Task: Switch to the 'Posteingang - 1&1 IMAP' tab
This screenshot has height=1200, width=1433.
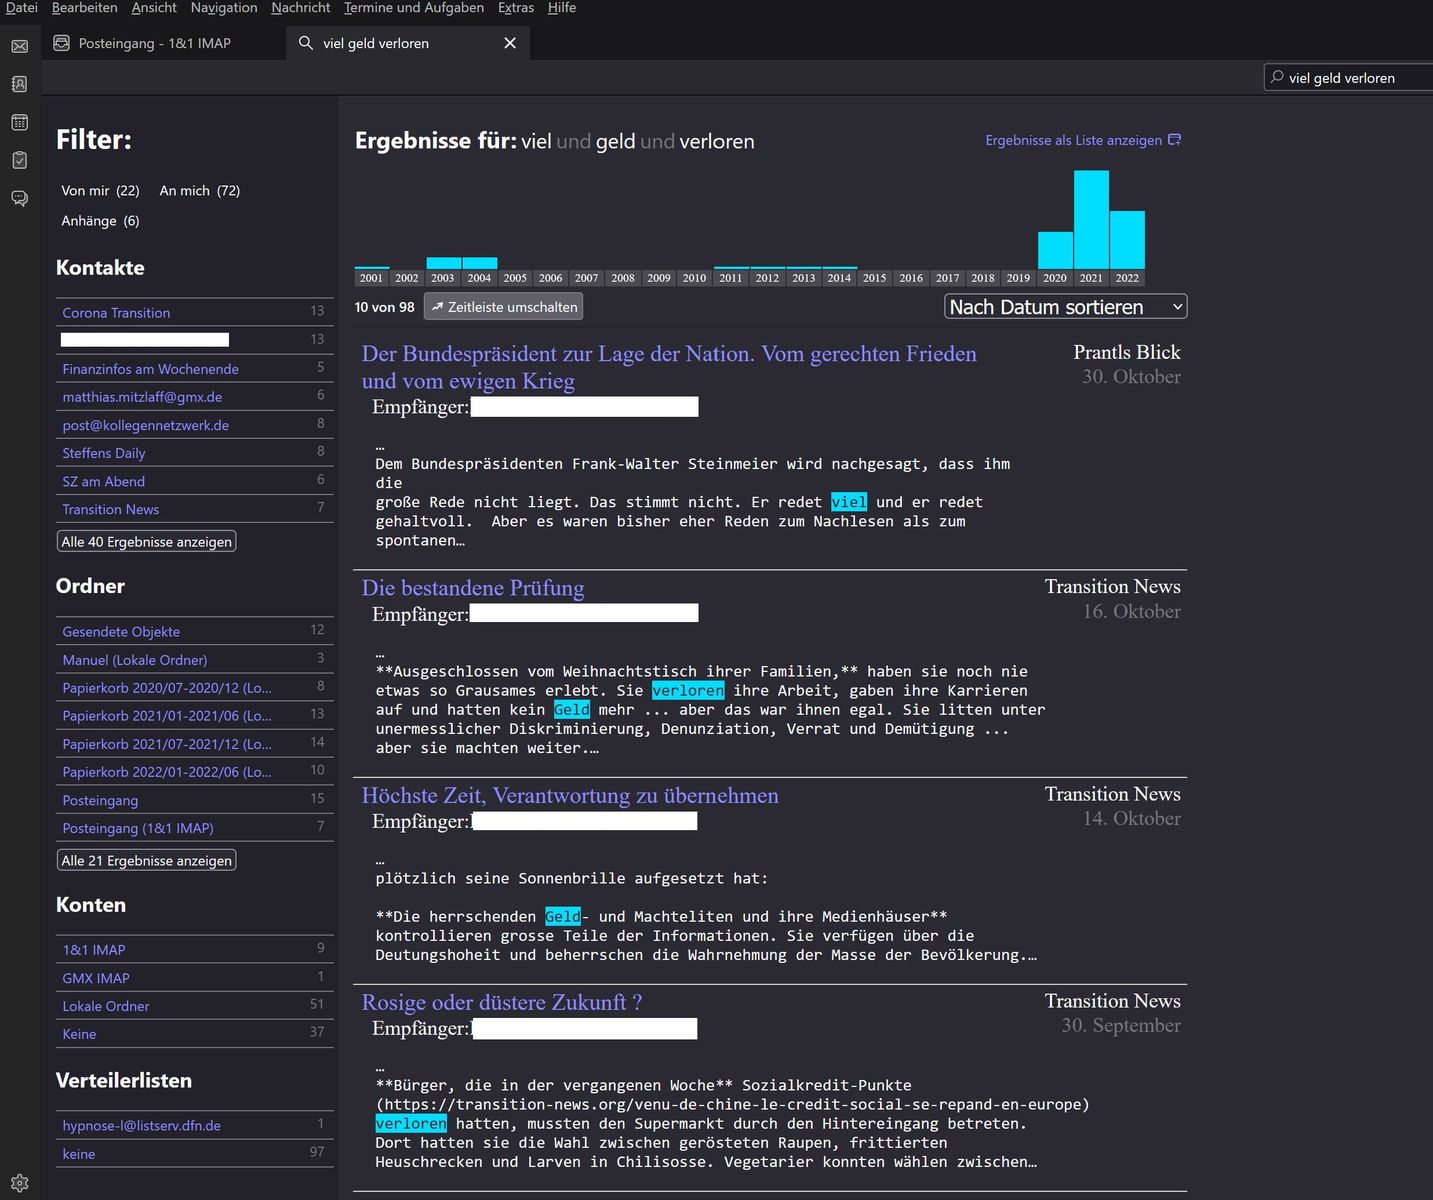Action: click(x=154, y=43)
